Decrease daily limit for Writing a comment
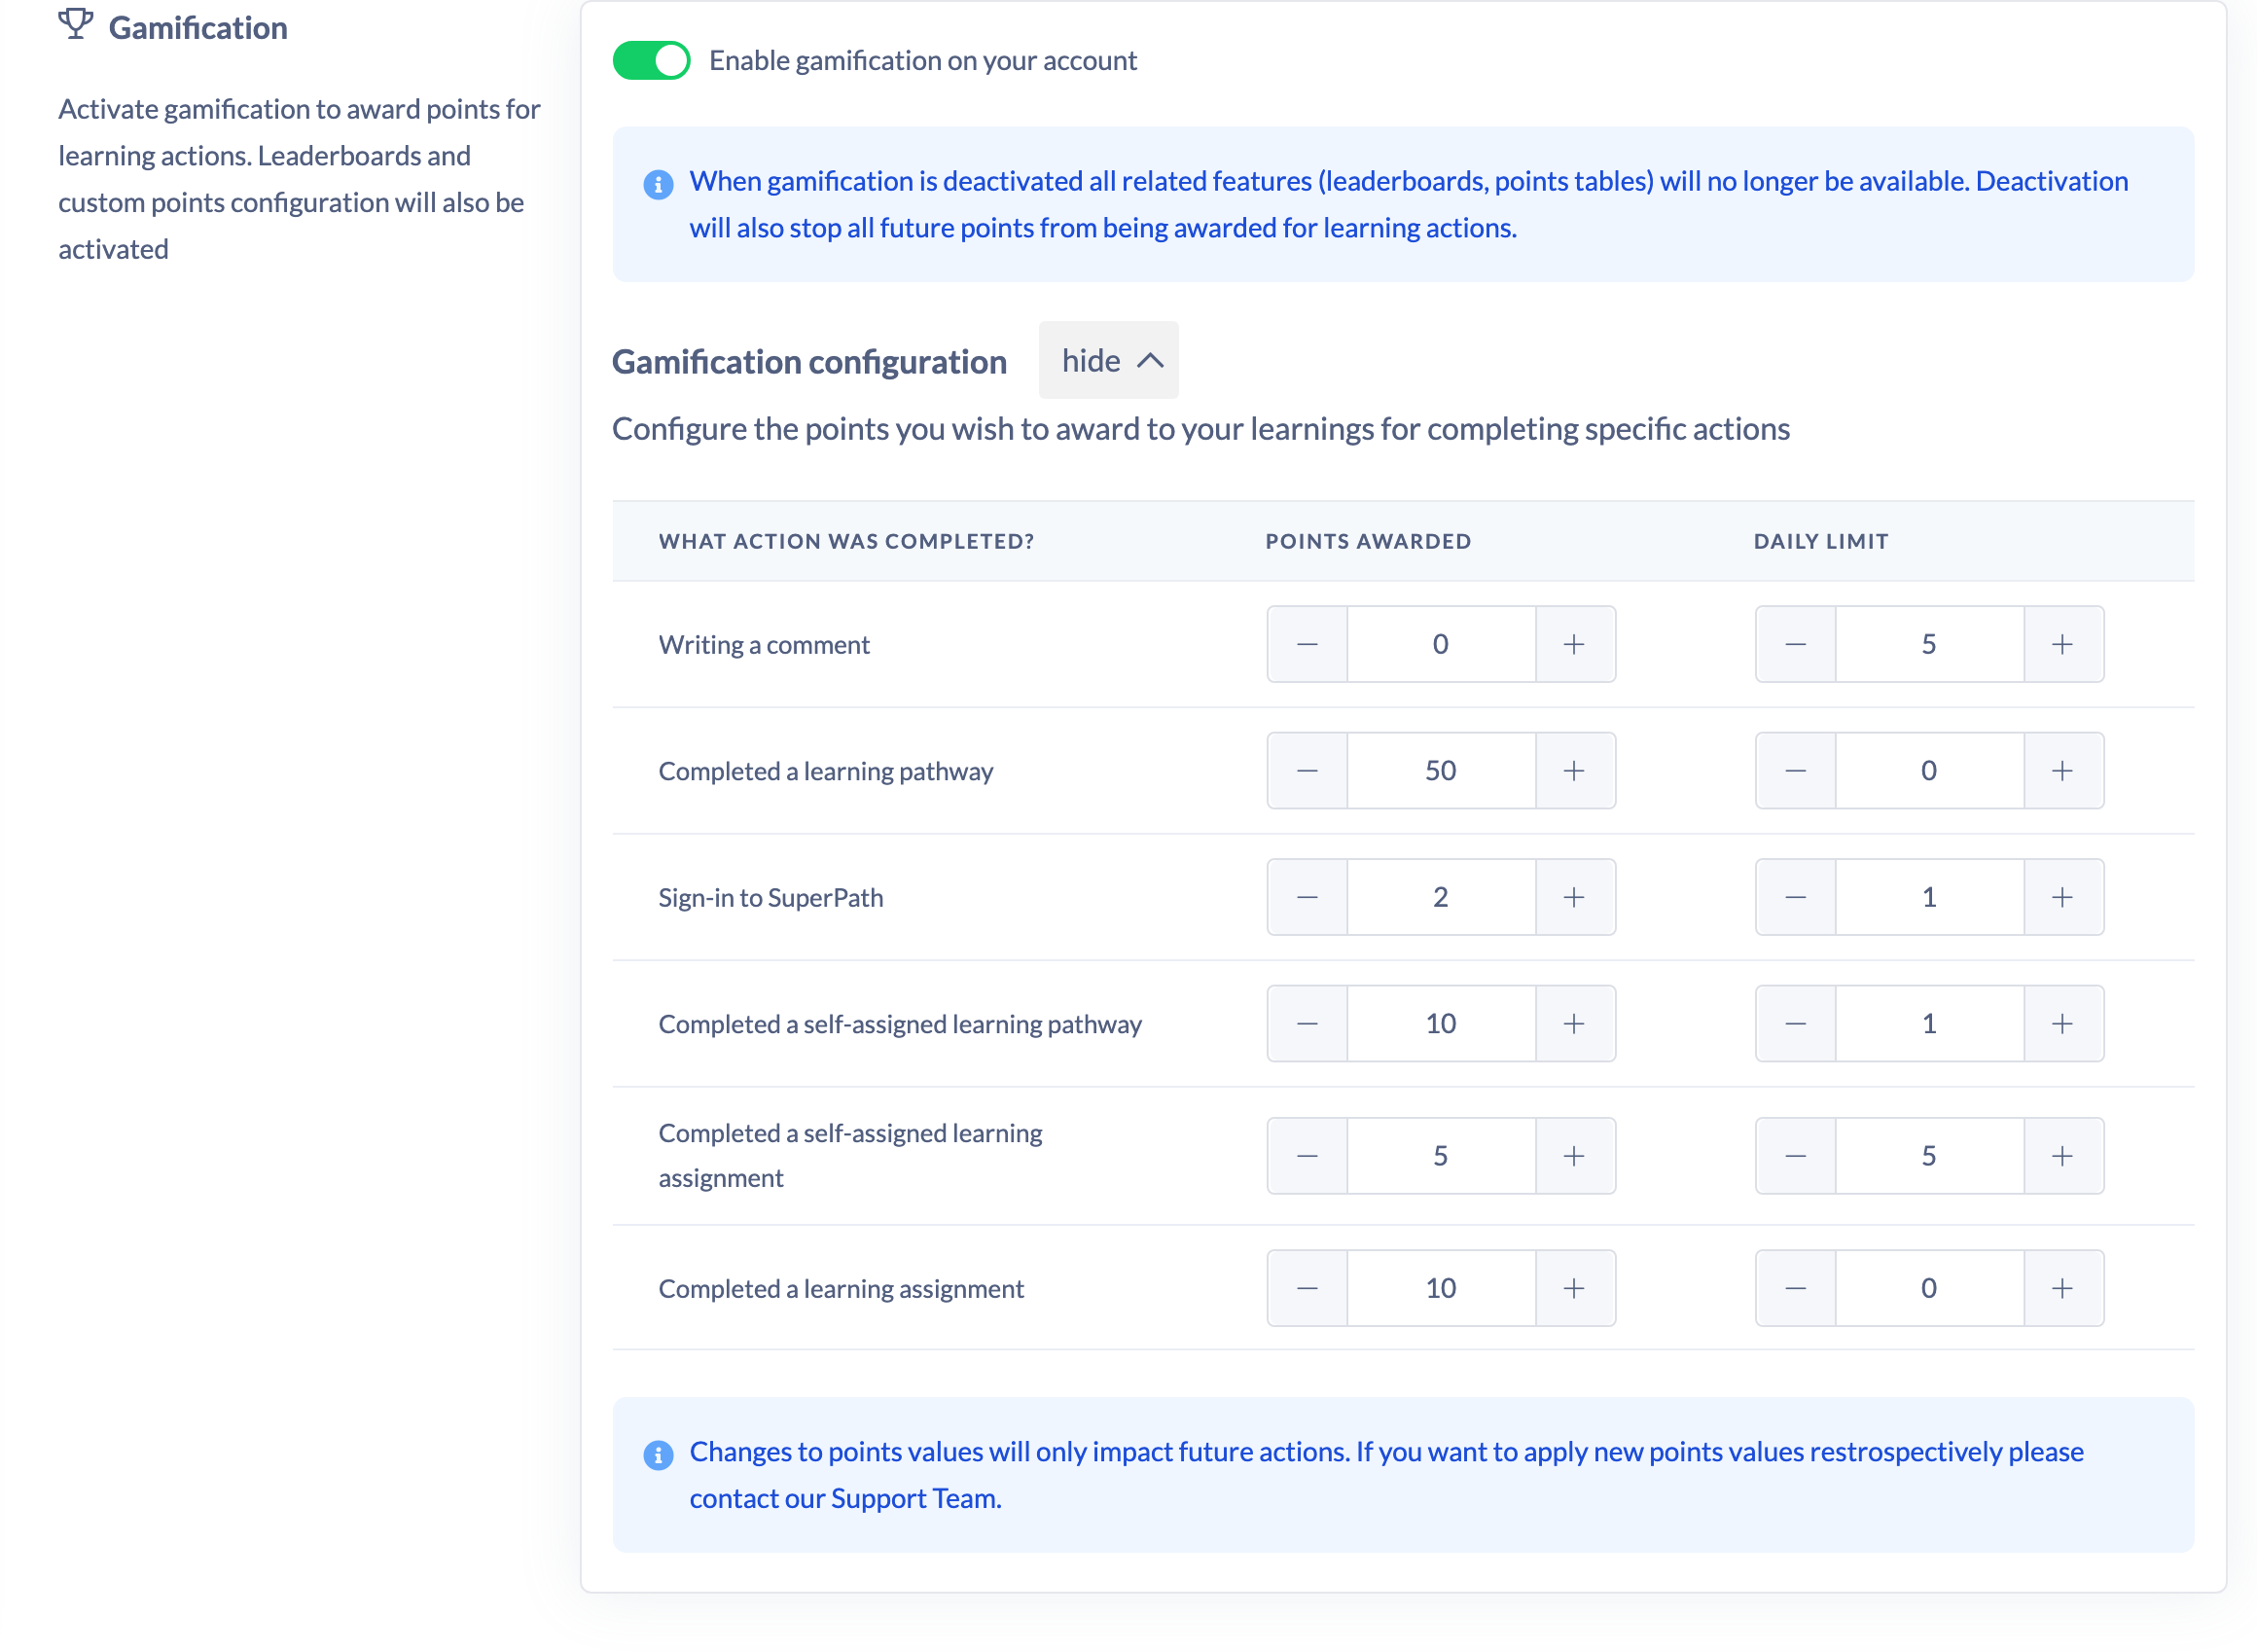This screenshot has height=1652, width=2257. [1795, 644]
